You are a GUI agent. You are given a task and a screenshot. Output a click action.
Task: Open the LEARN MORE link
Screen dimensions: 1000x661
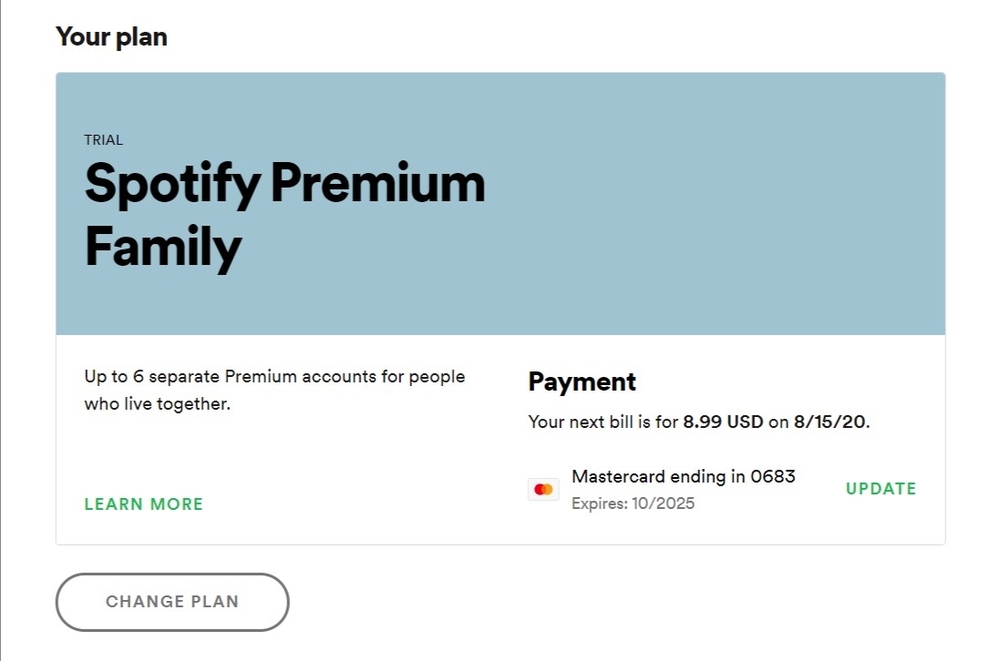(x=143, y=504)
